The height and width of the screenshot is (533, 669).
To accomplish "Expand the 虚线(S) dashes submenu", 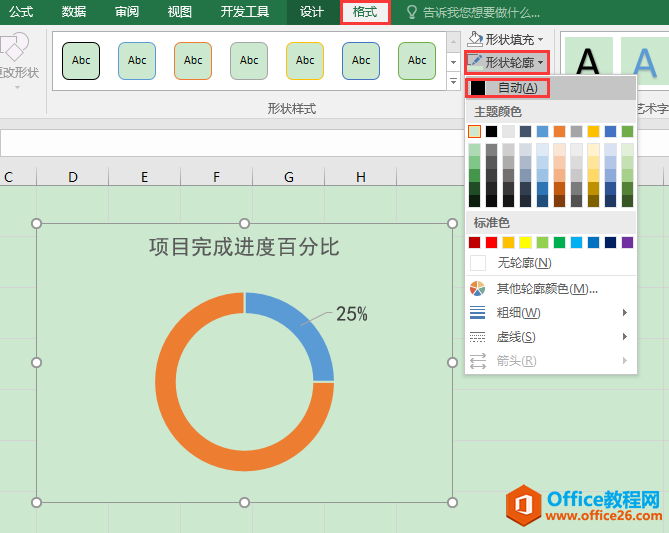I will point(551,337).
